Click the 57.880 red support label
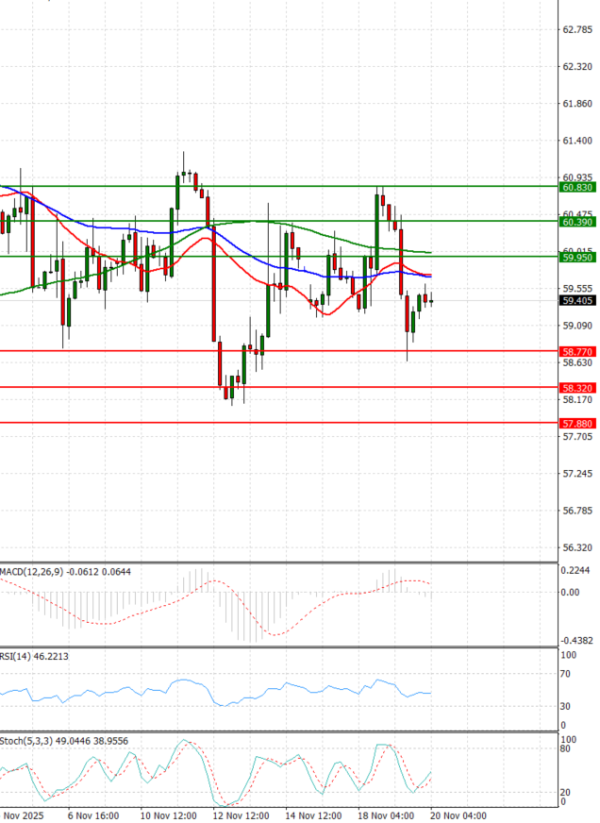This screenshot has height=823, width=600. pyautogui.click(x=578, y=423)
